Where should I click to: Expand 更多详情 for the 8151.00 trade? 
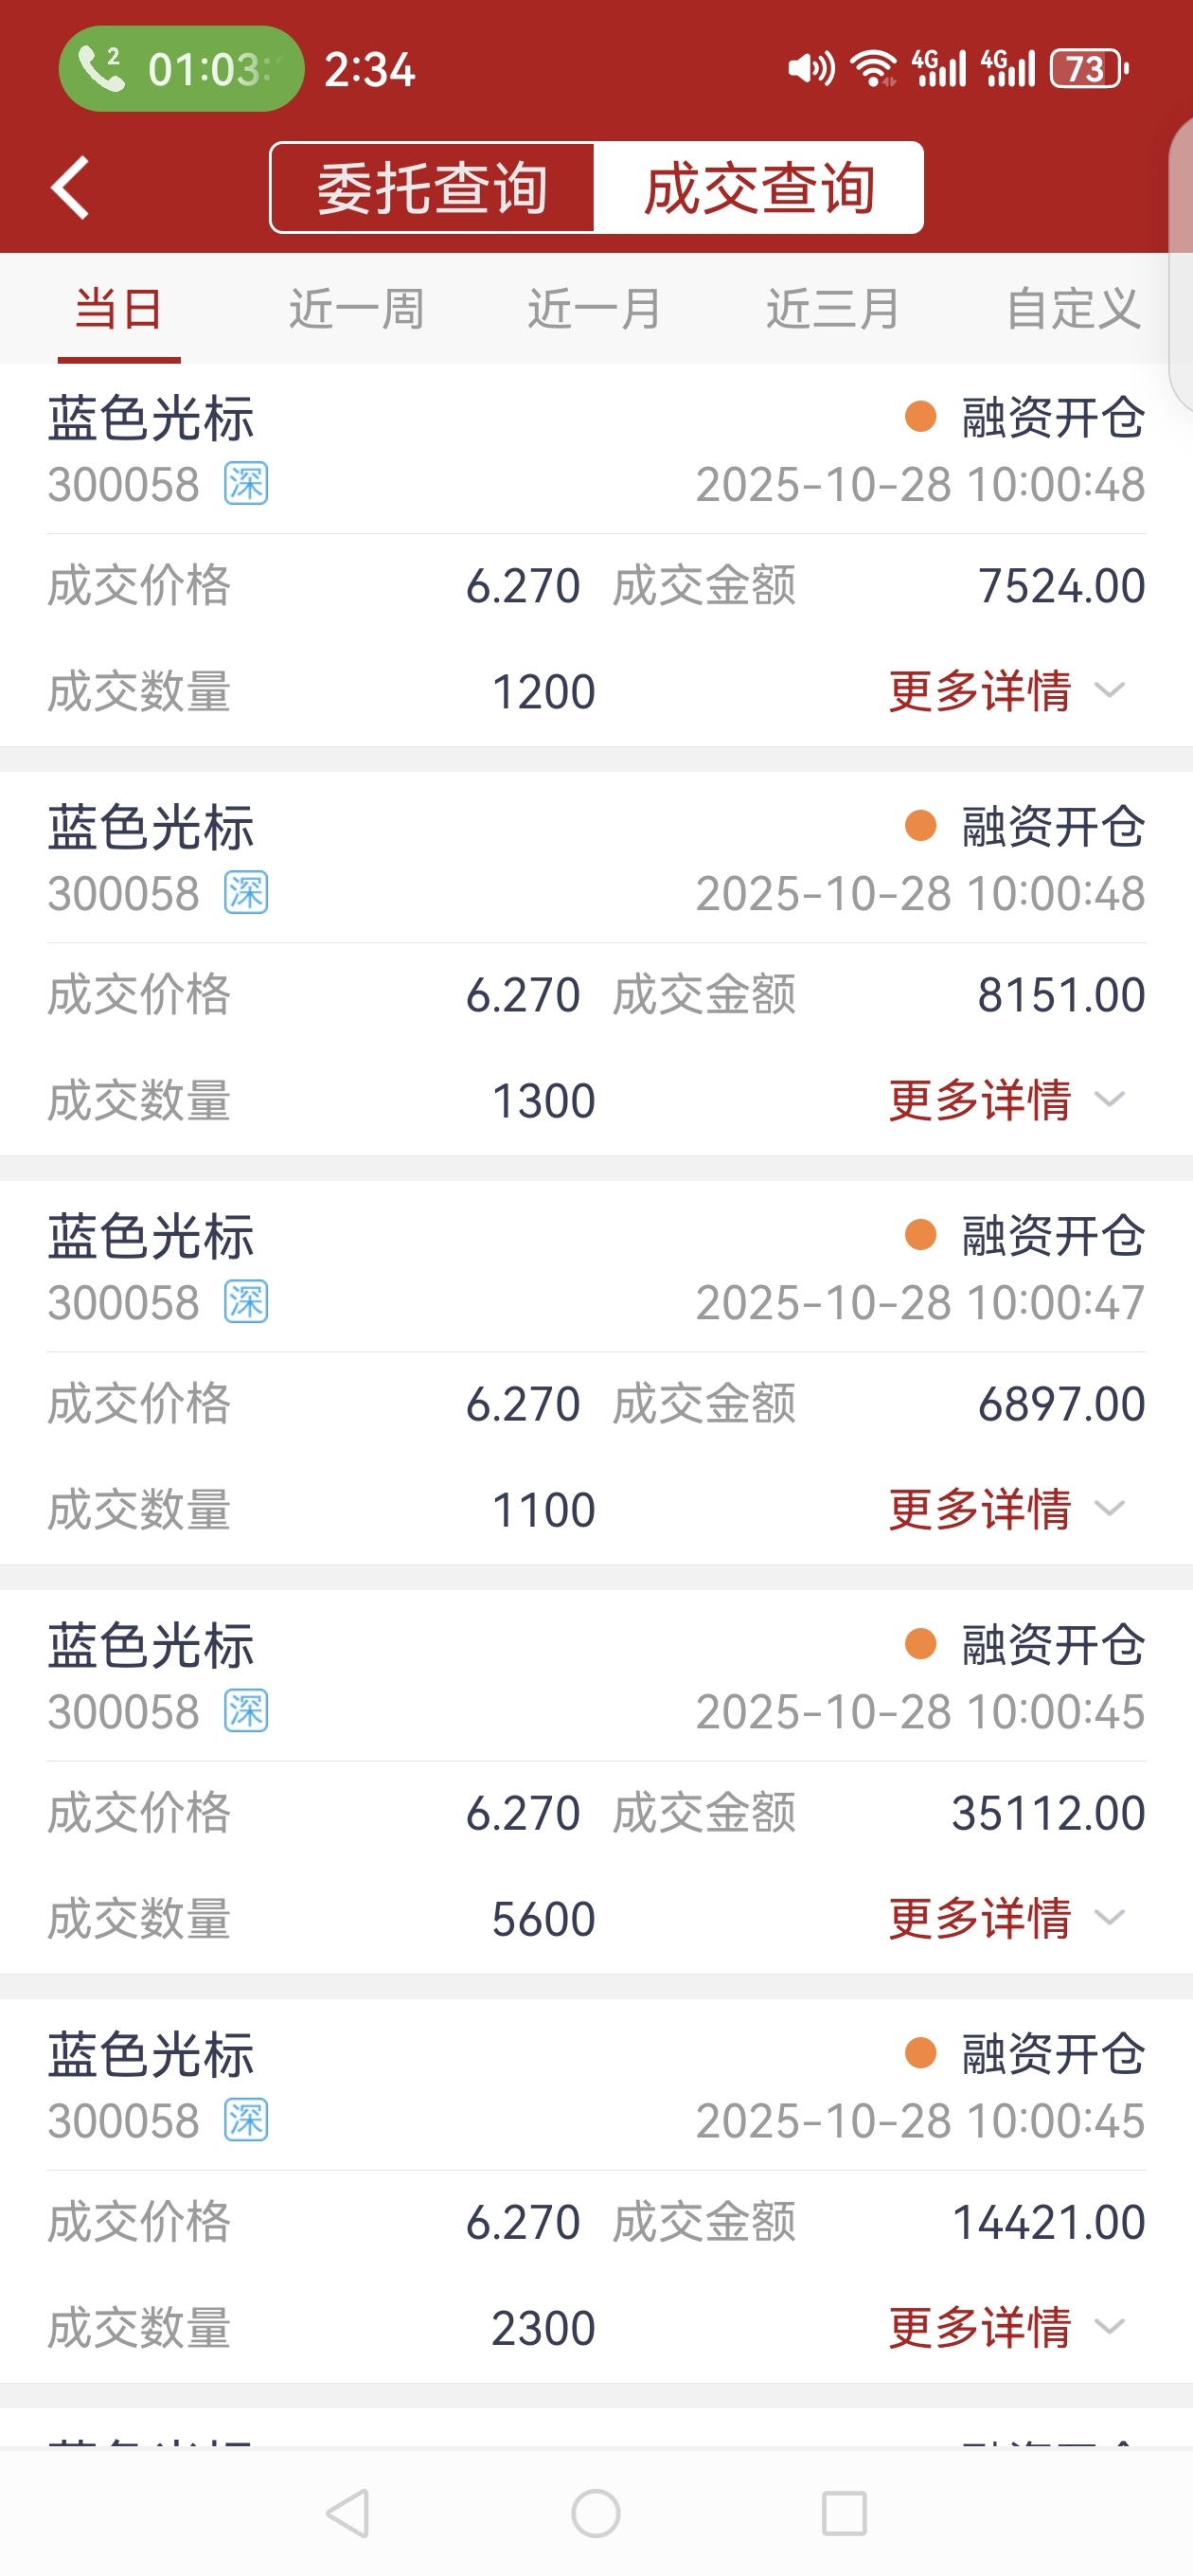[1006, 1100]
